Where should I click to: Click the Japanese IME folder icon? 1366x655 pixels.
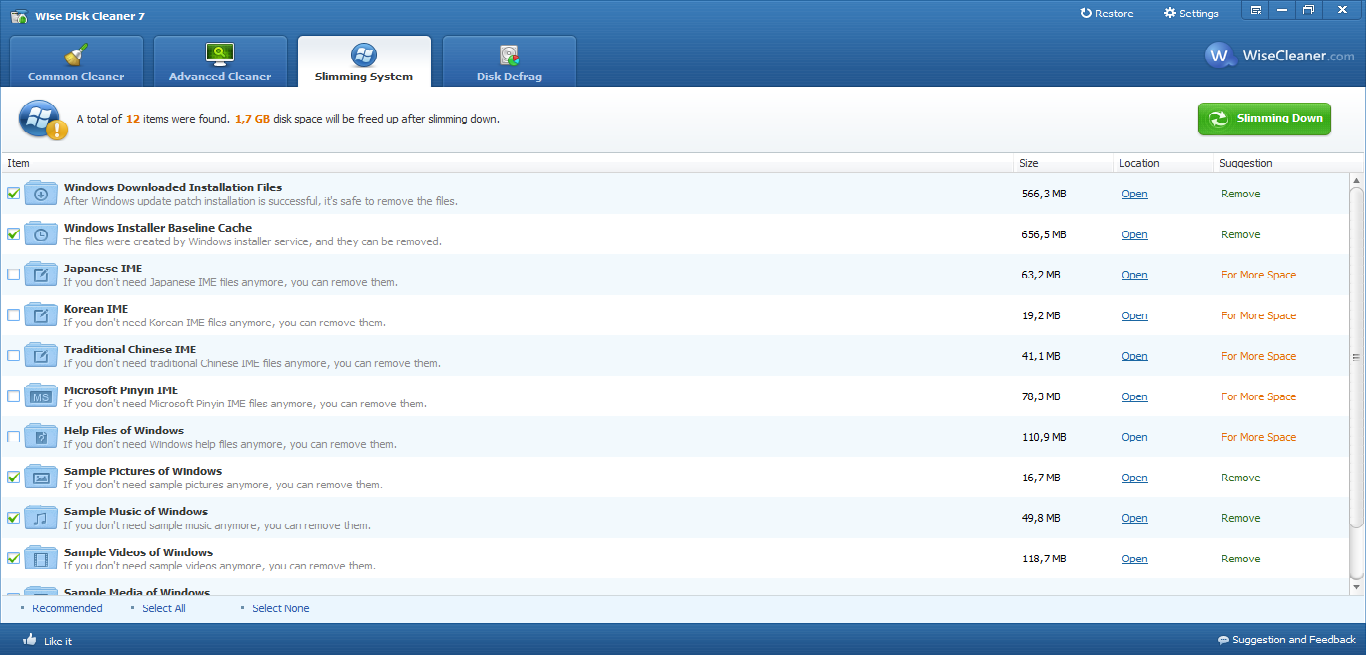(41, 274)
